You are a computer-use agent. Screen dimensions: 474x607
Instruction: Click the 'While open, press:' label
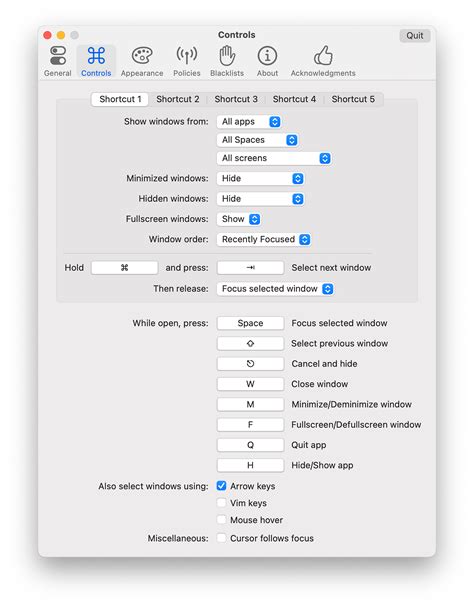coord(170,323)
